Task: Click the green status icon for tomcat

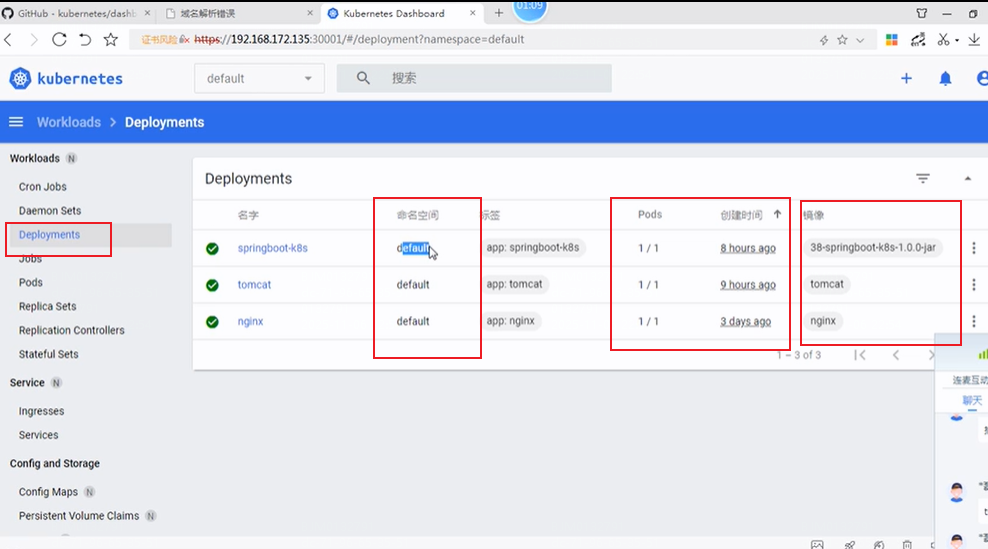Action: (212, 285)
